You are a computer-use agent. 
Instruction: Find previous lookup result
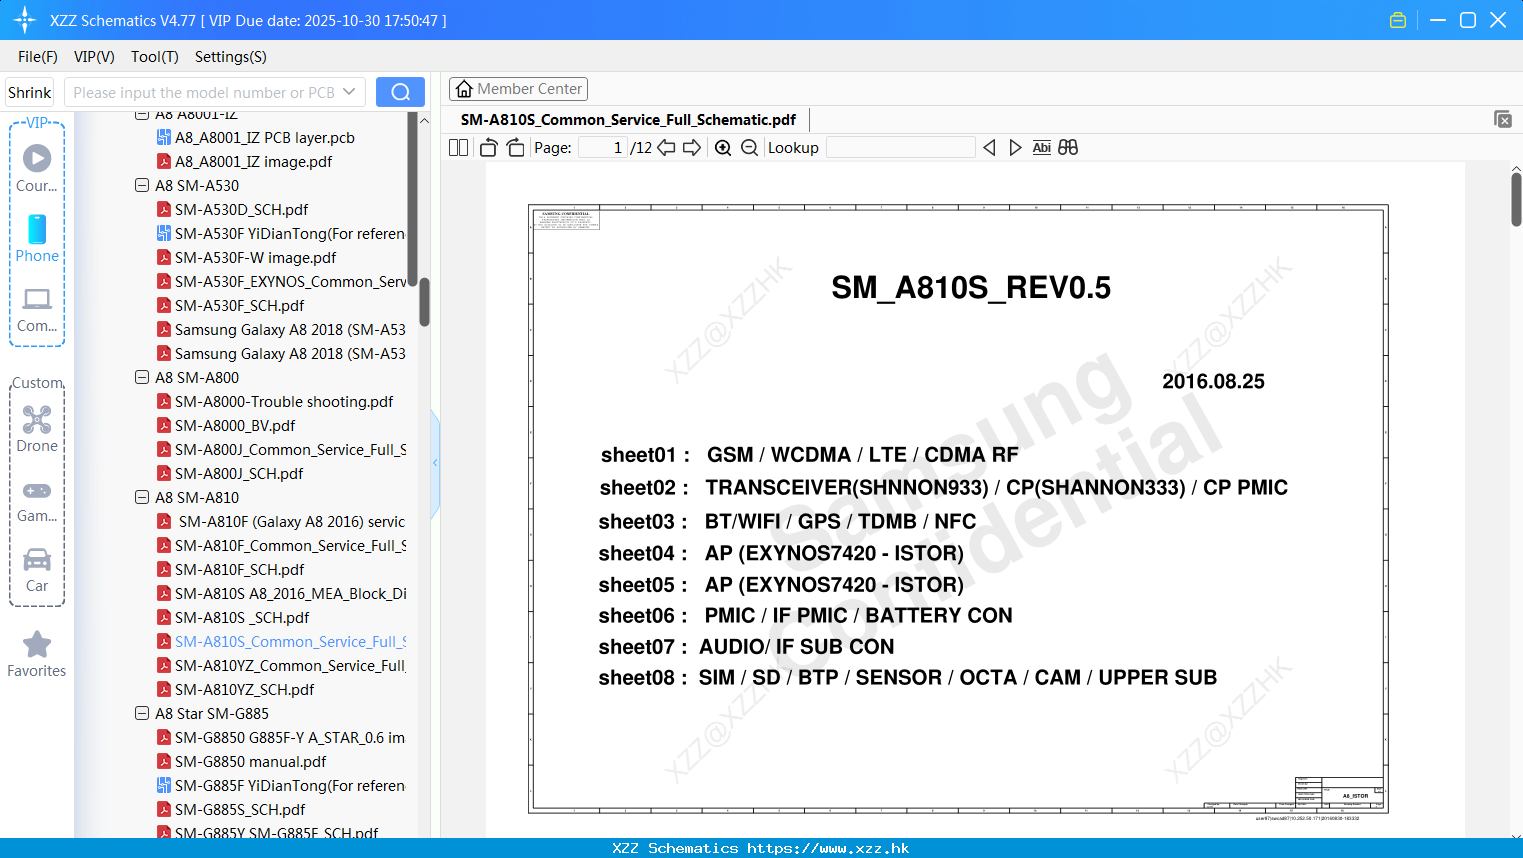tap(989, 148)
